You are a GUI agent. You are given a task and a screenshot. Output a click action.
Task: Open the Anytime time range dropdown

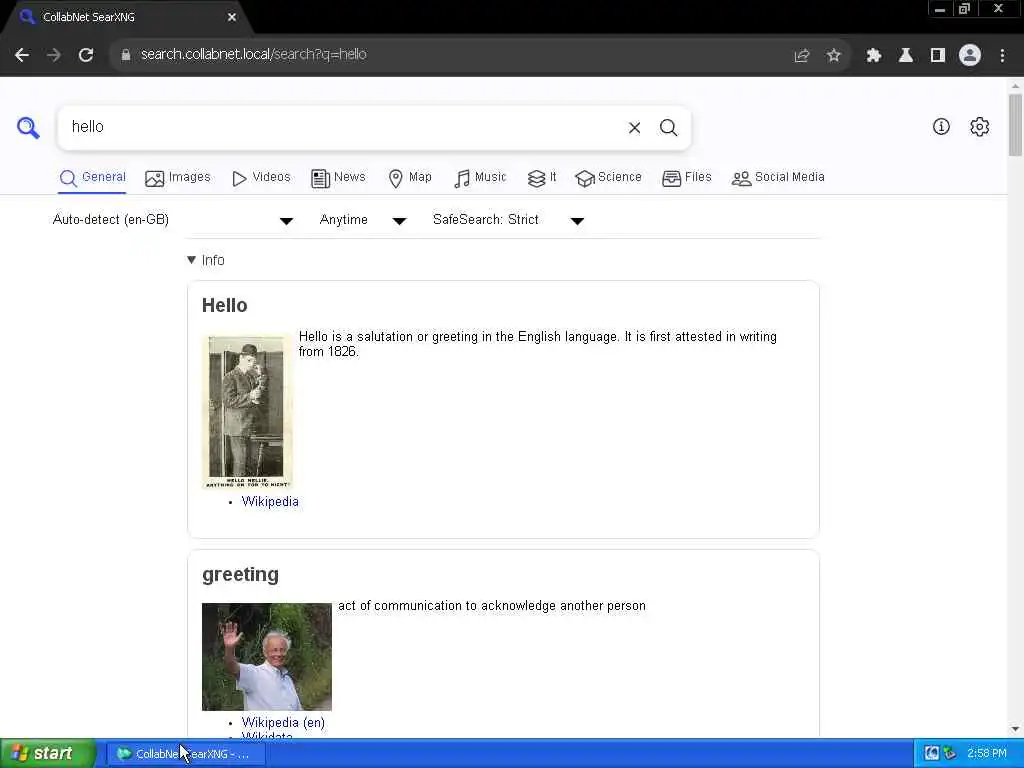coord(363,220)
